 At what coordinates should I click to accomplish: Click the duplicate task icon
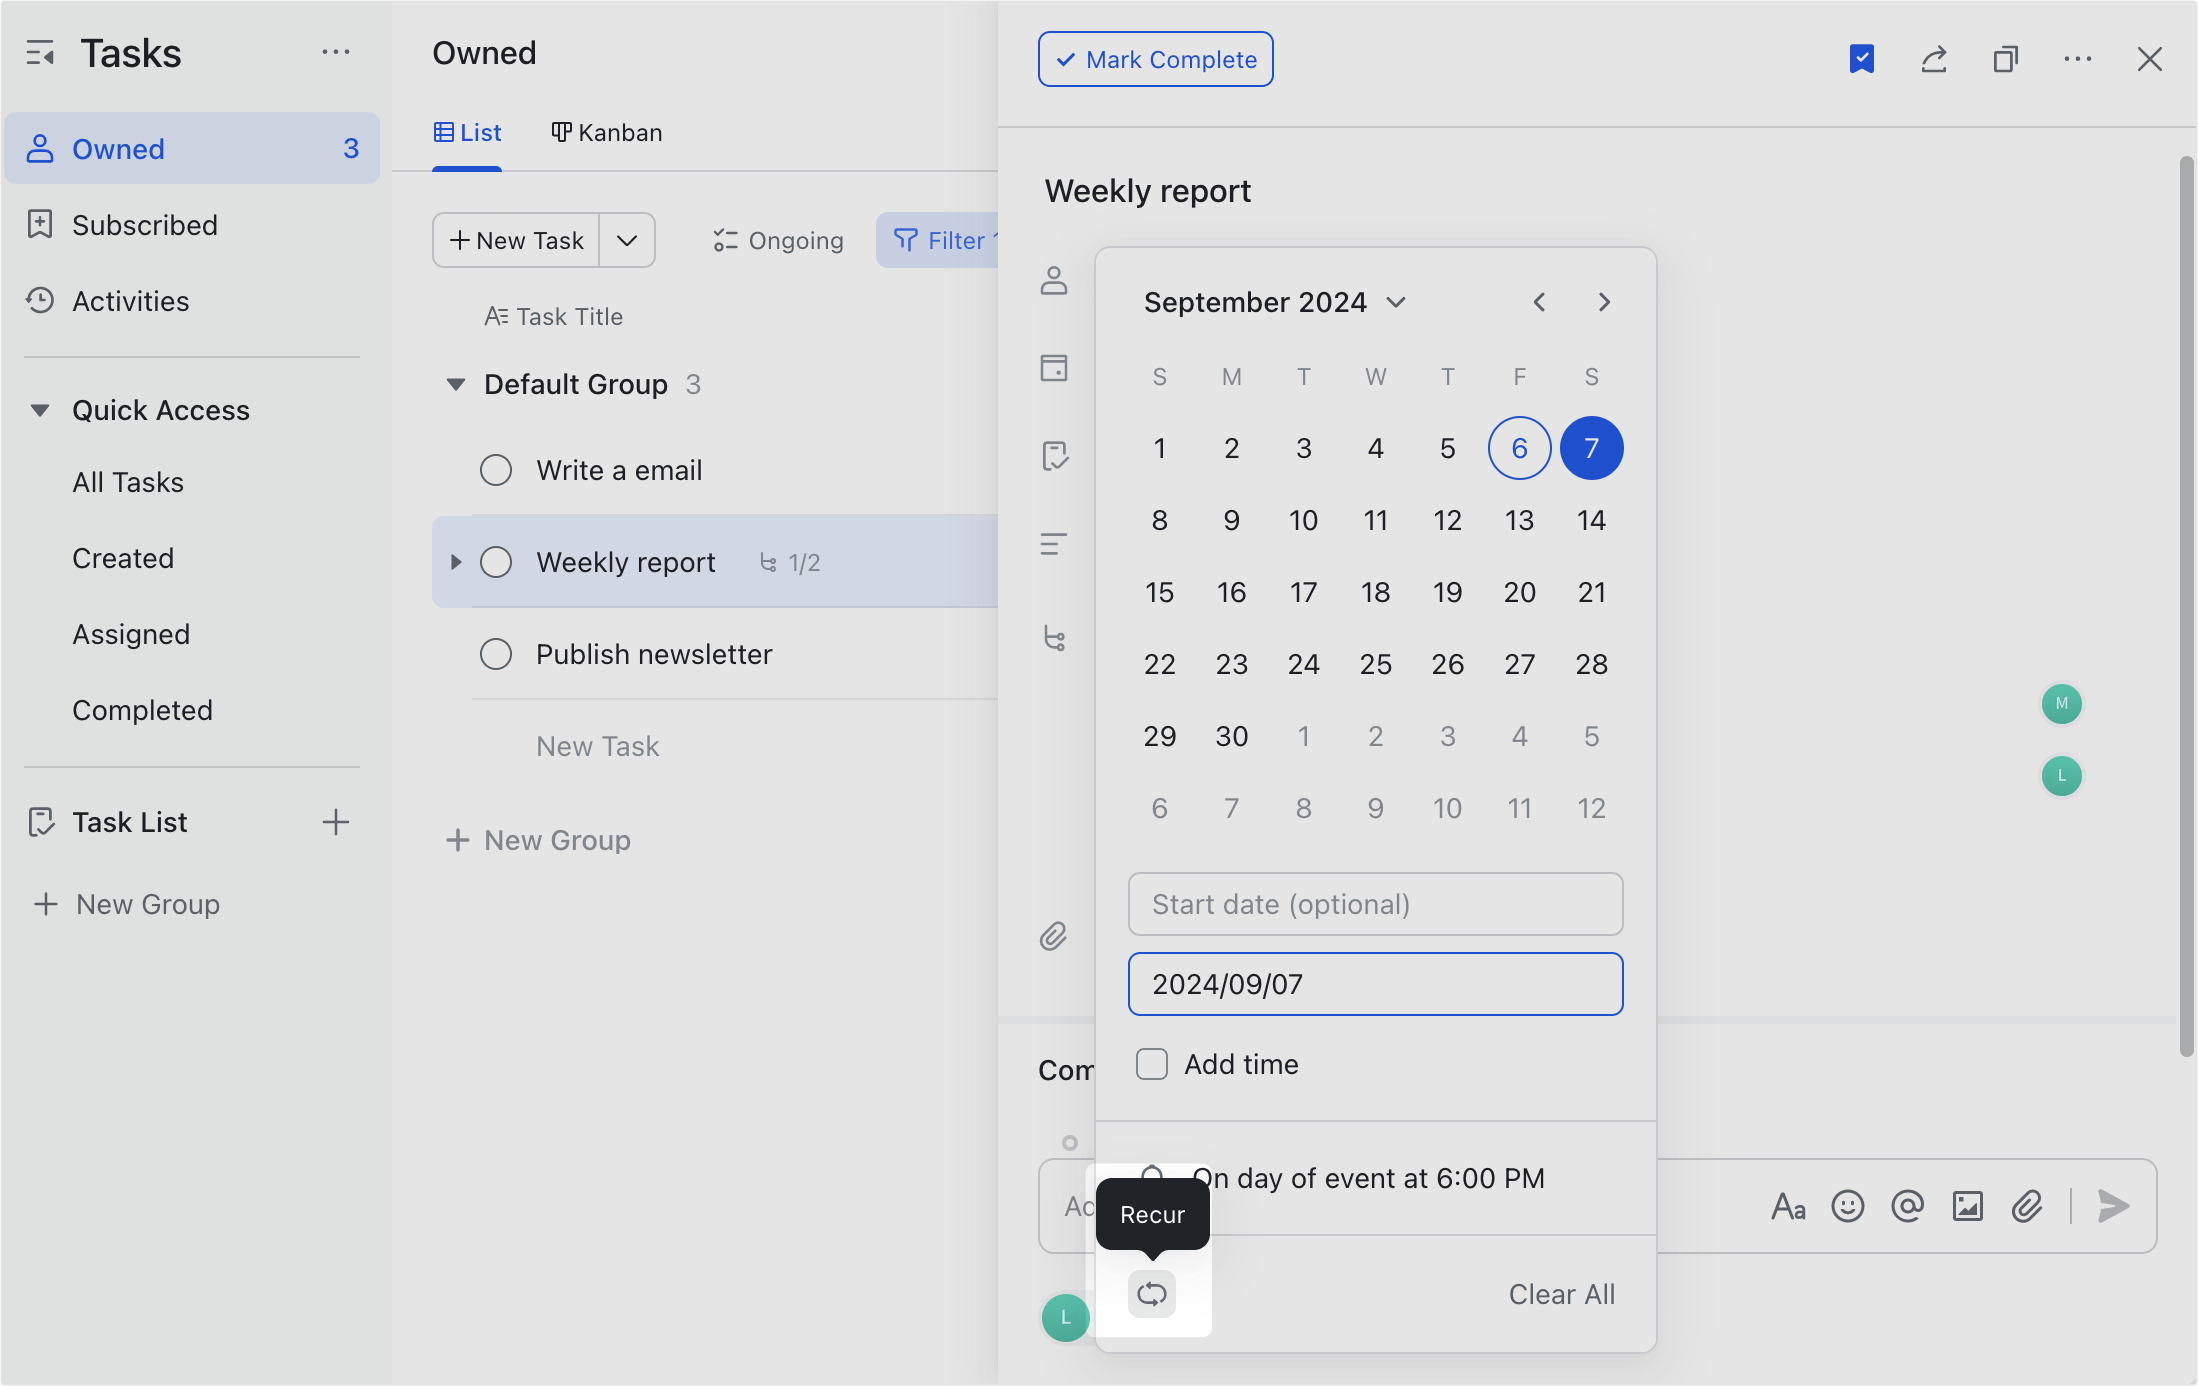(2006, 59)
